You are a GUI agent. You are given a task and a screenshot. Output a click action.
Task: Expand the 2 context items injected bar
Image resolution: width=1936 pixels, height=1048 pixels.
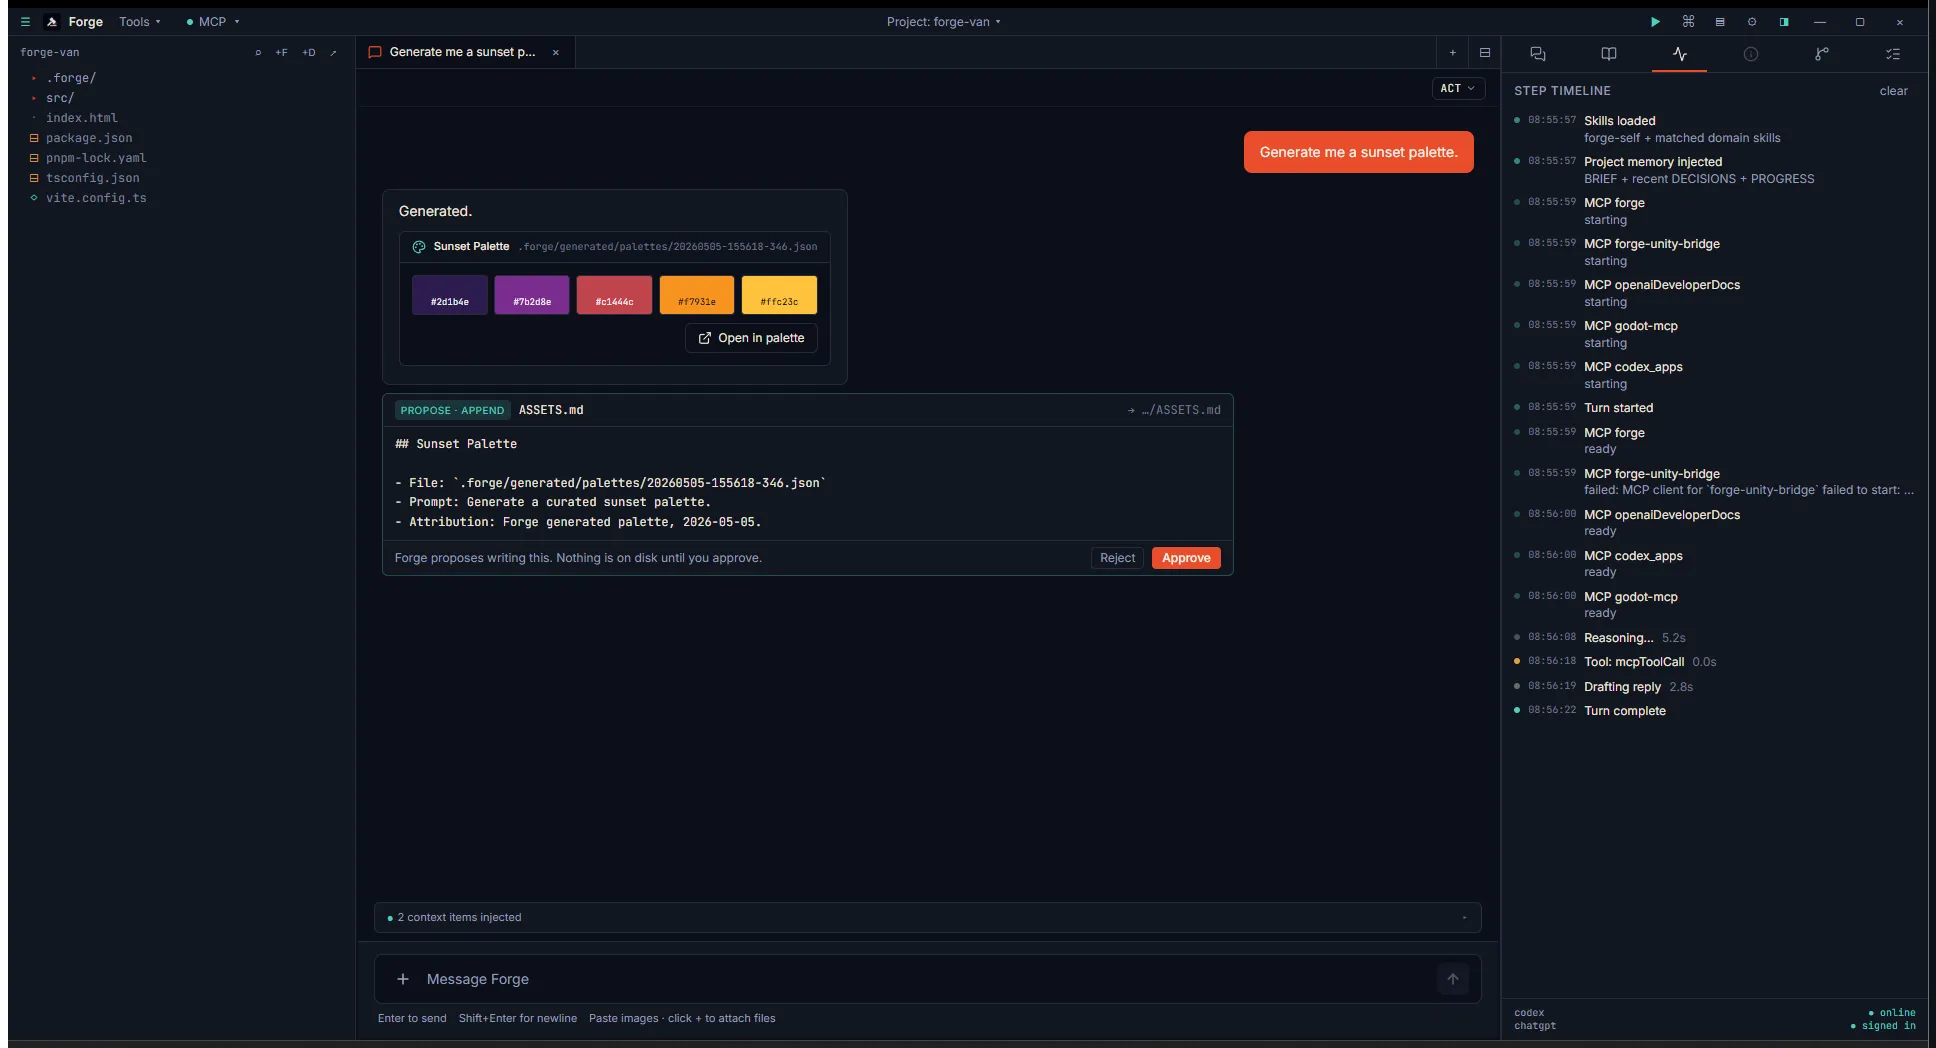point(927,917)
